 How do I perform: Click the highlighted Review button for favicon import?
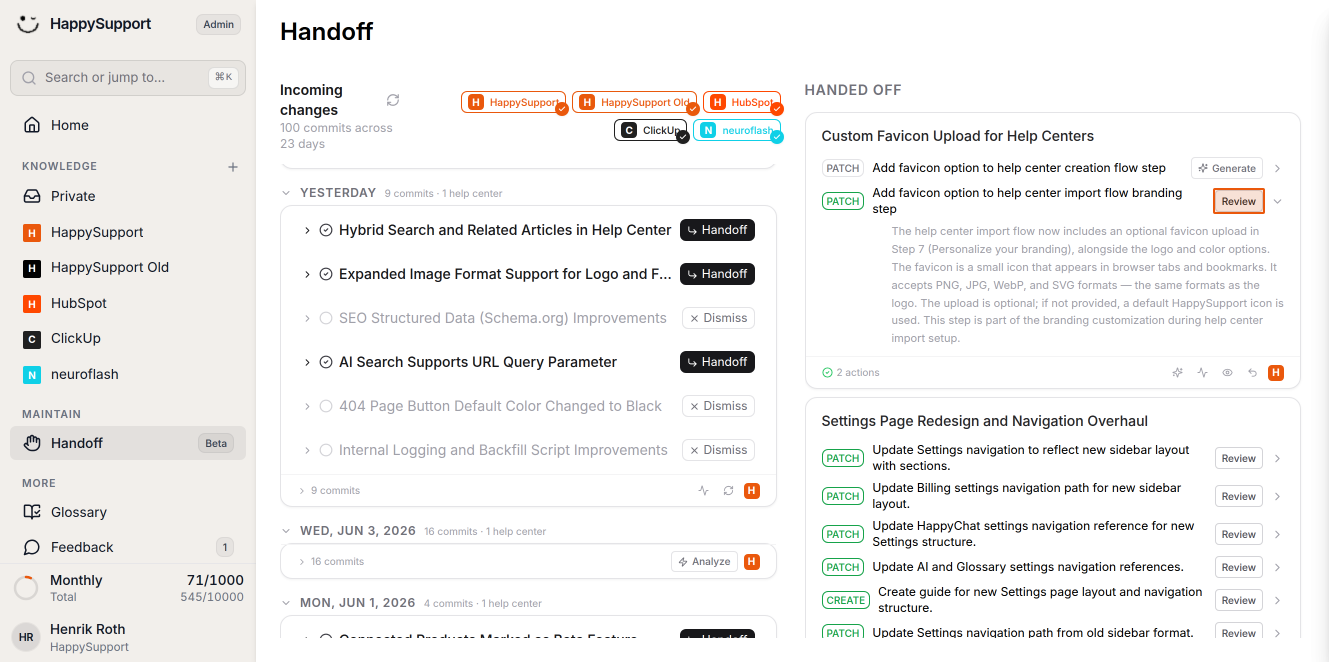1238,201
